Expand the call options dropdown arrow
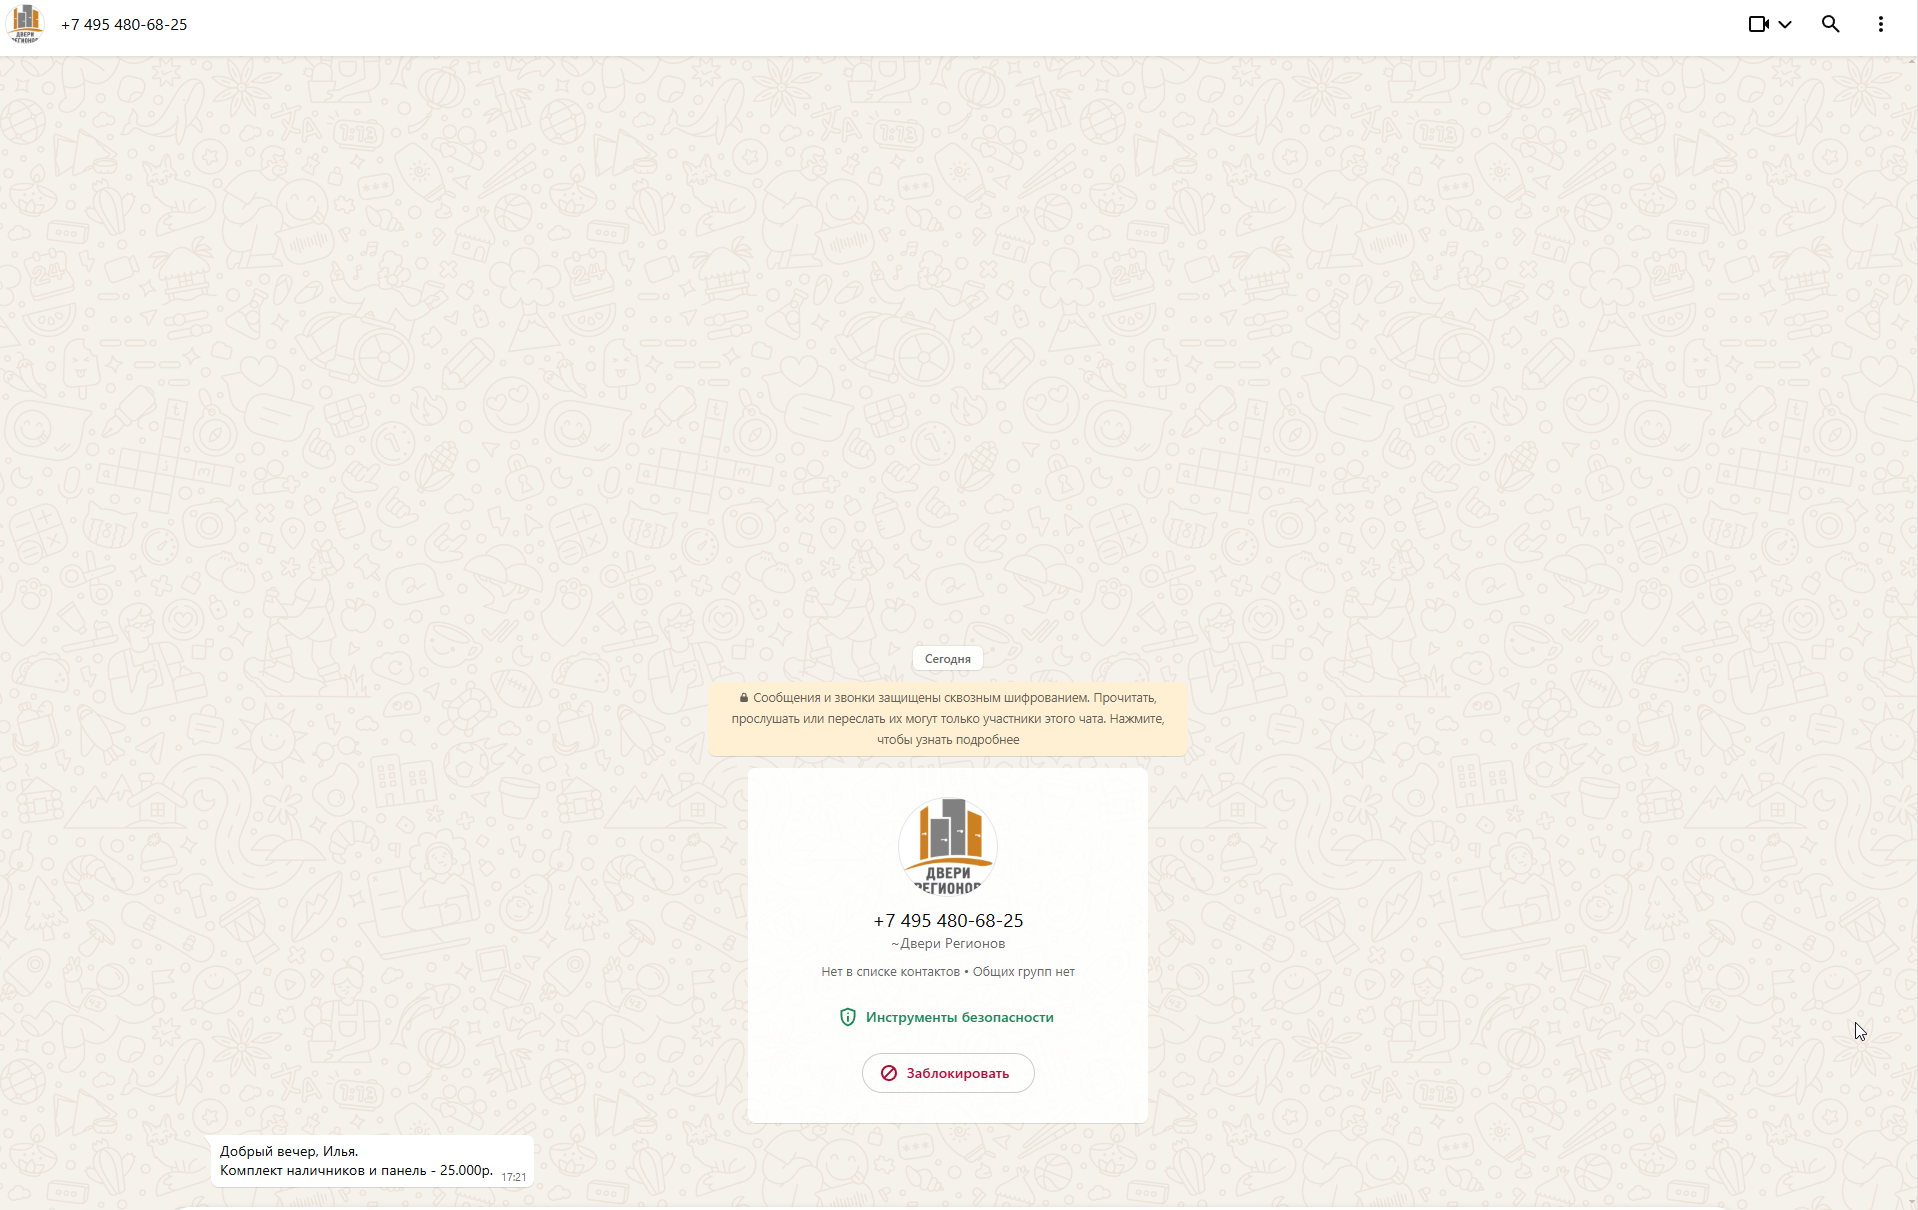Image resolution: width=1918 pixels, height=1210 pixels. (x=1785, y=24)
